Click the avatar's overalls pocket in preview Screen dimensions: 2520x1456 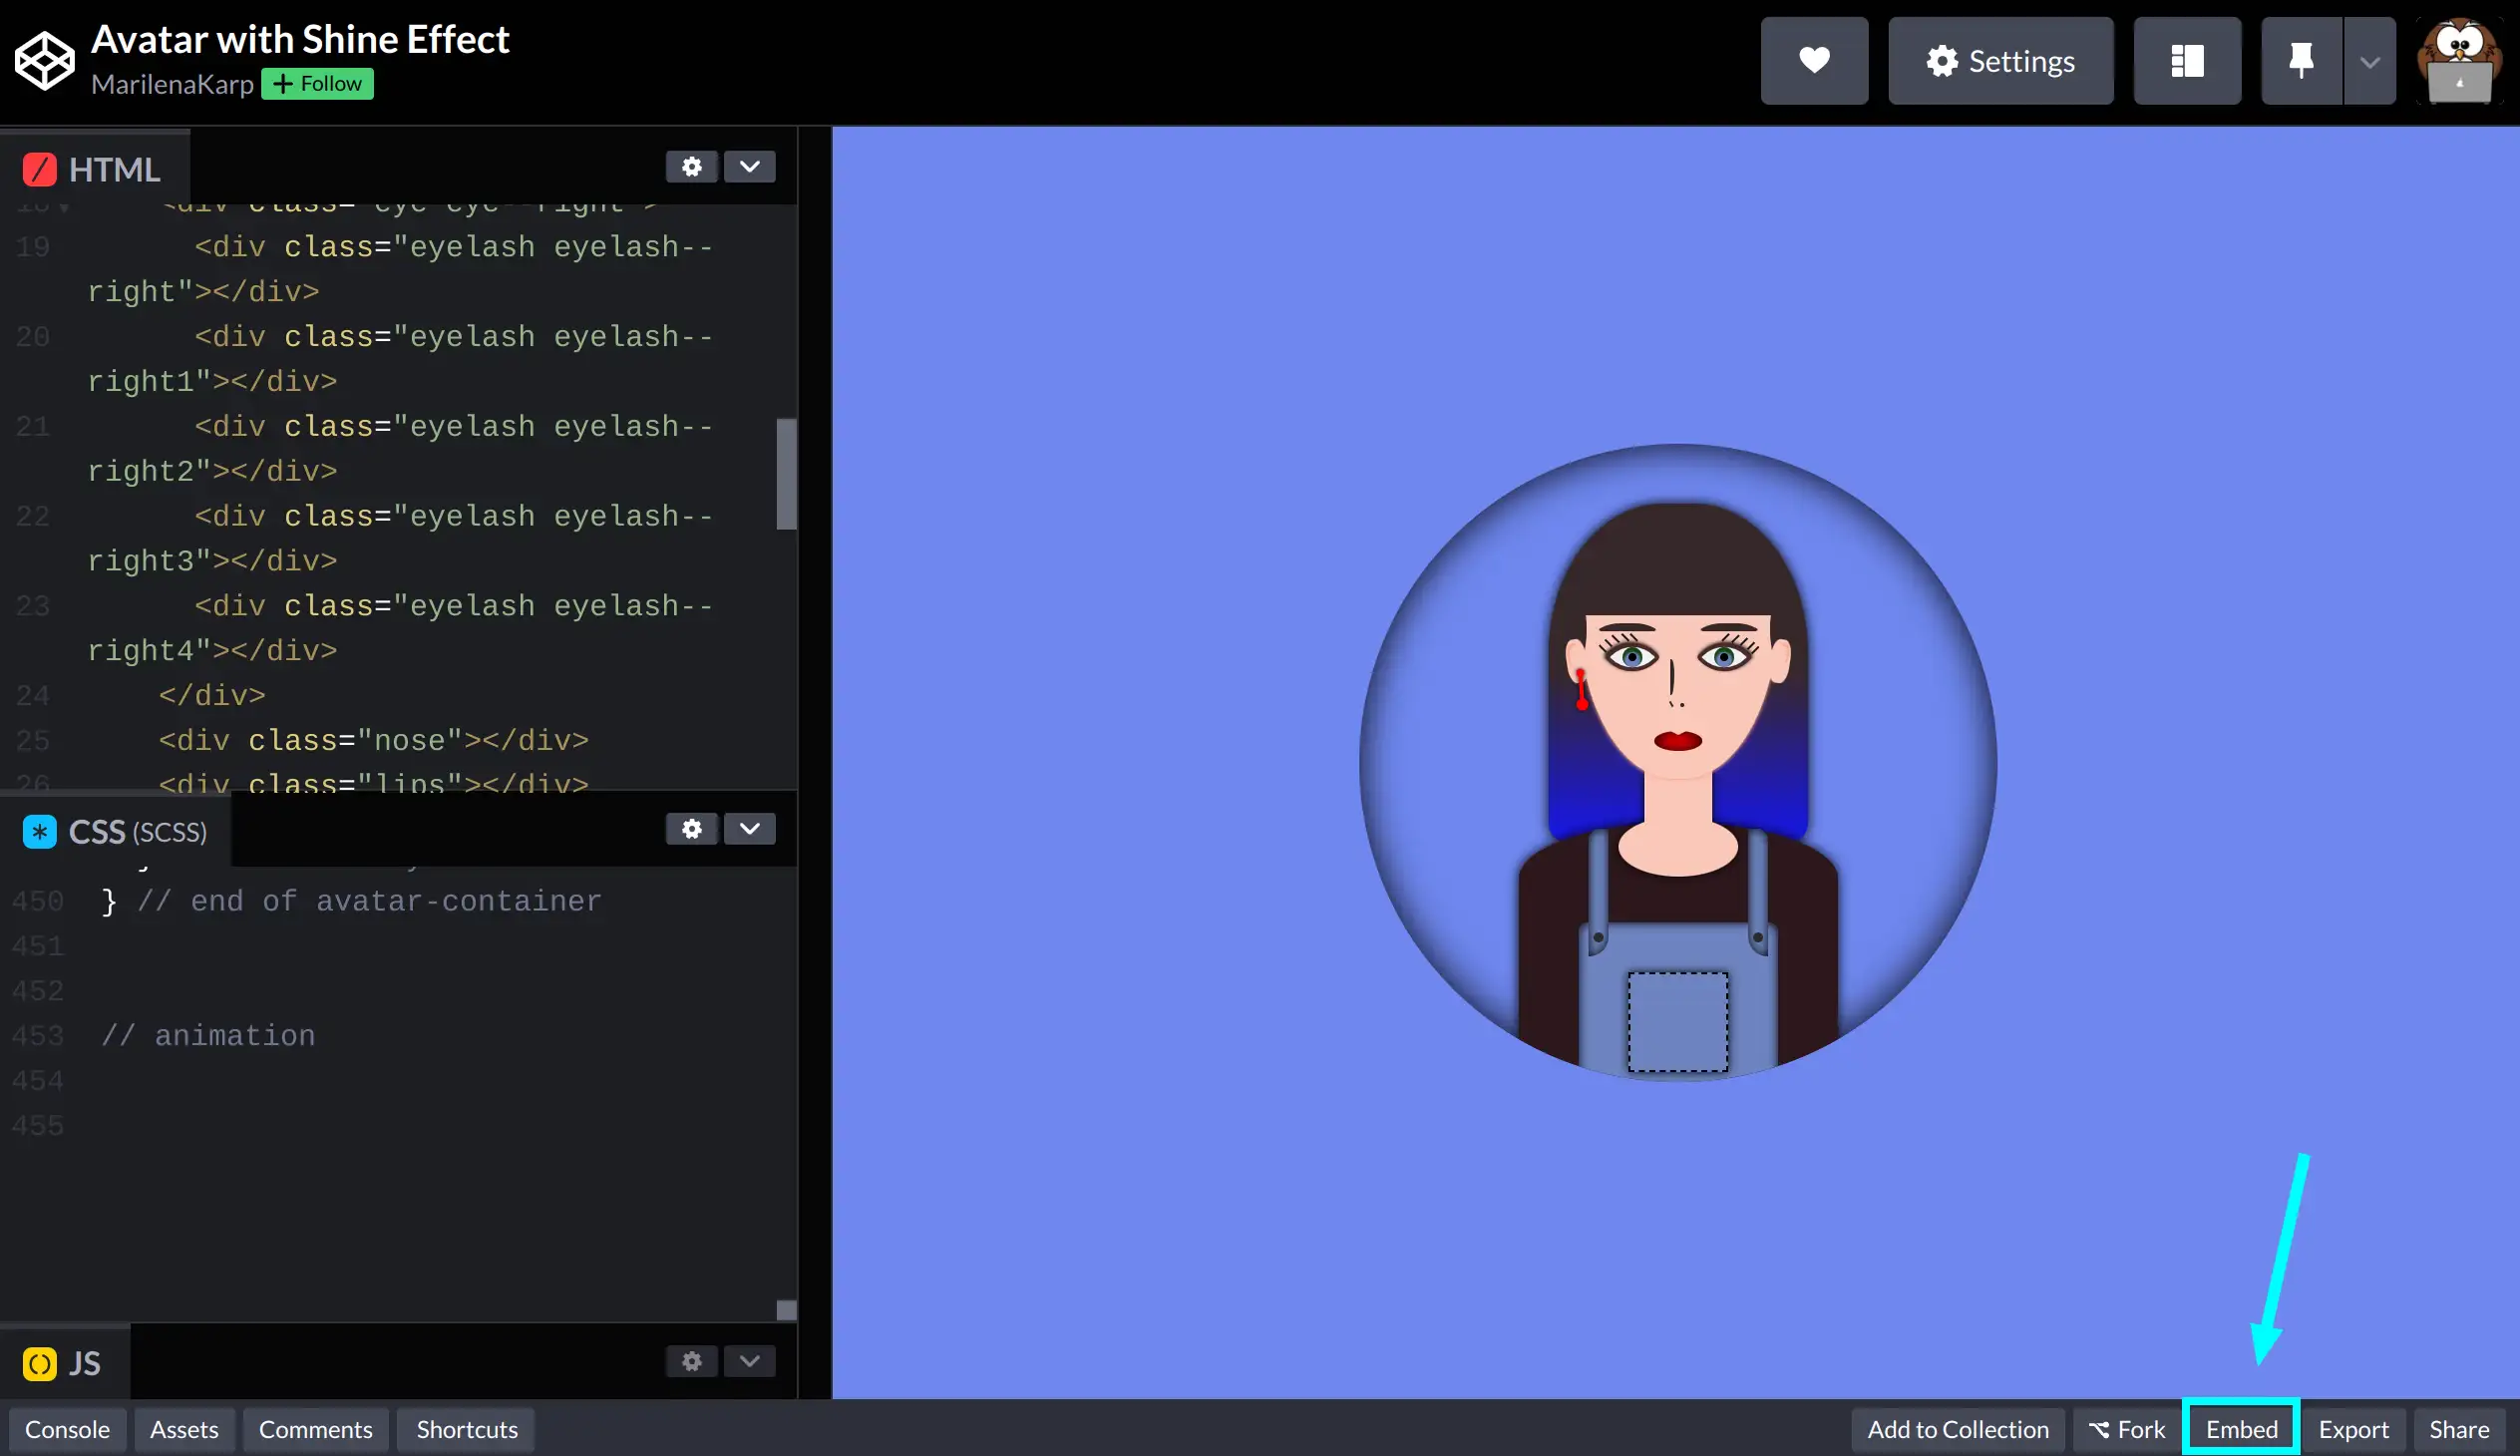tap(1677, 1021)
